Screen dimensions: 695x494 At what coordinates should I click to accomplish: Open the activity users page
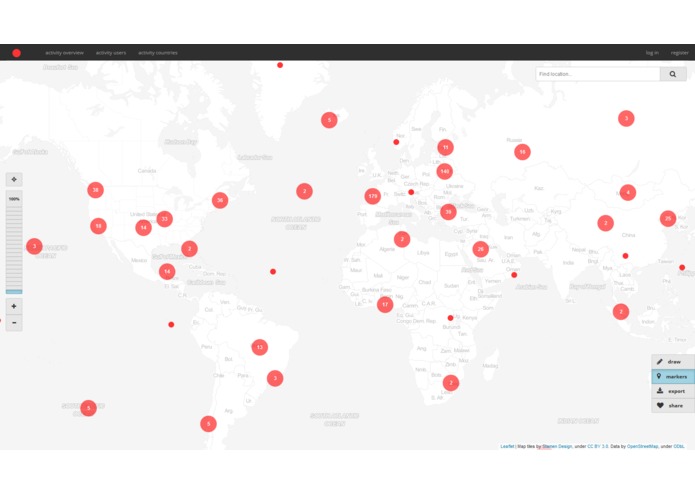click(111, 53)
